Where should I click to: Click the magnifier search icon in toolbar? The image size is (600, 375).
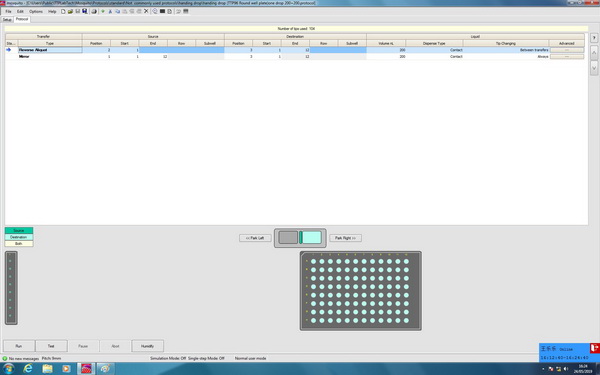pyautogui.click(x=155, y=11)
